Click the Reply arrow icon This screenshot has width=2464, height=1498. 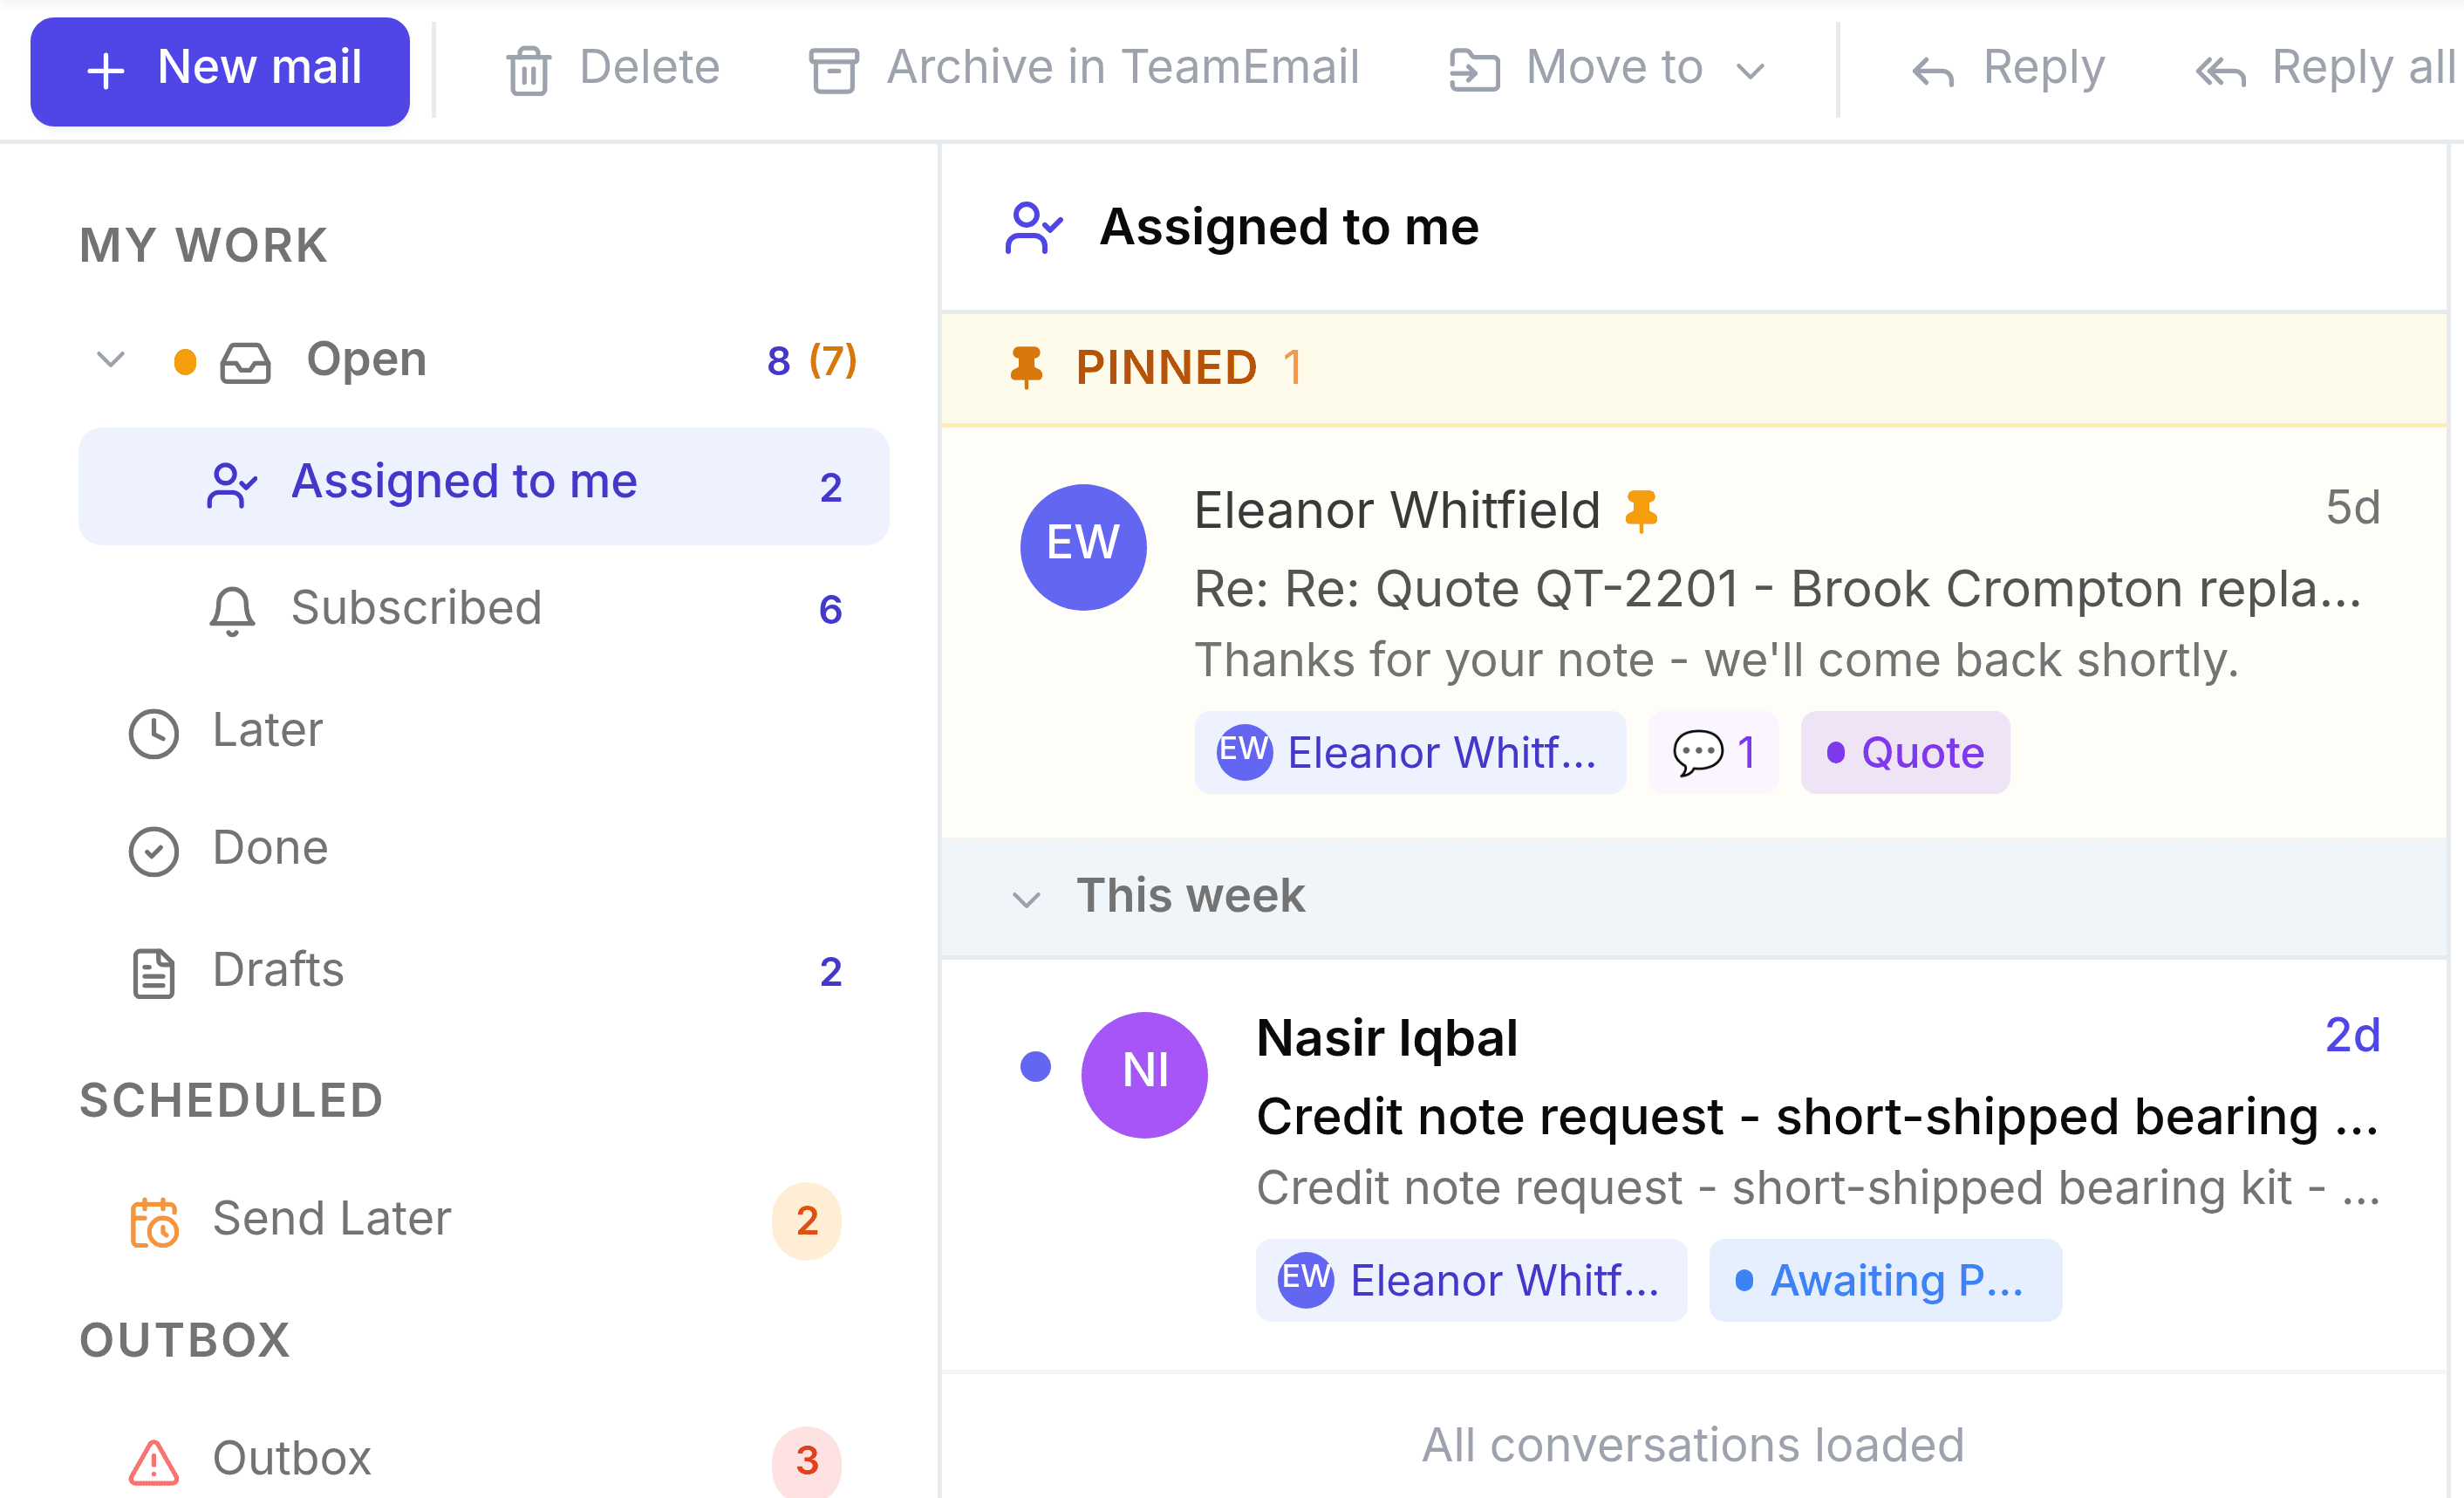click(x=1933, y=72)
